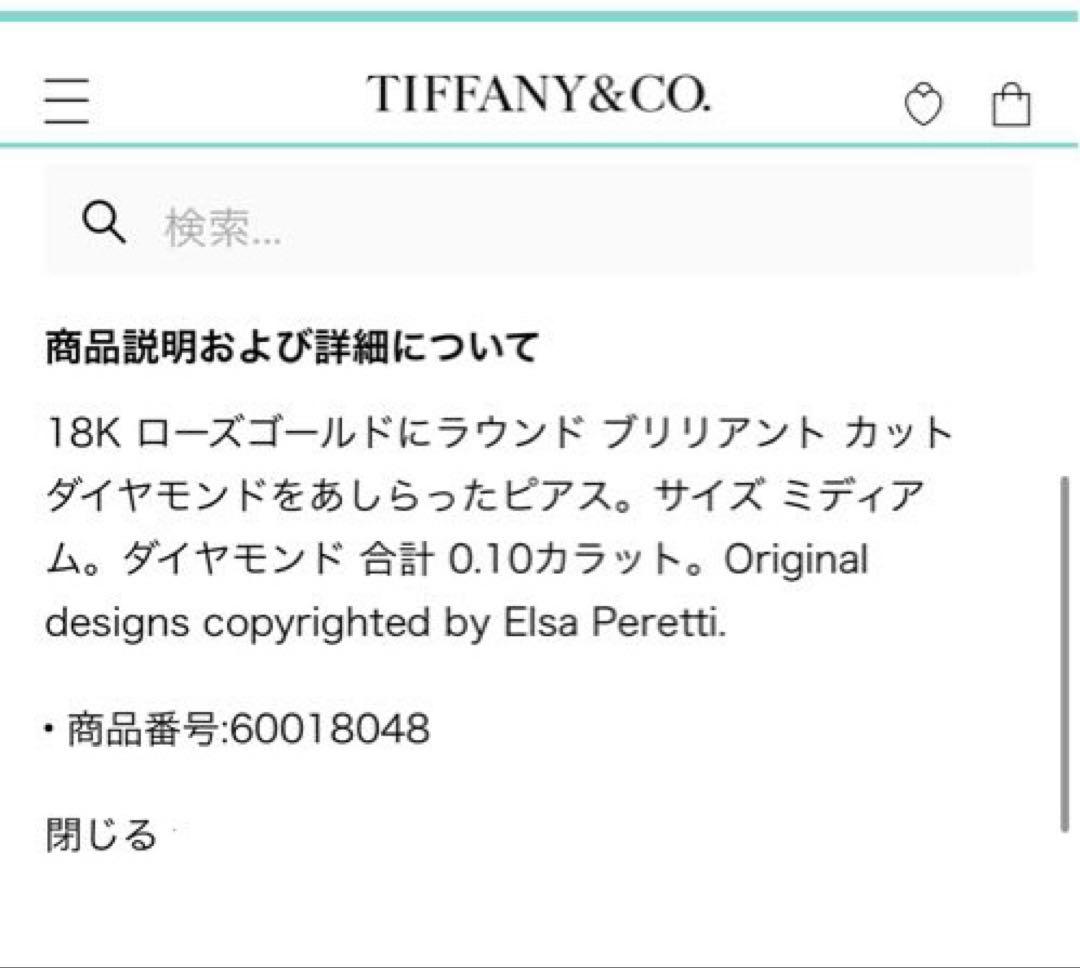Viewport: 1080px width, 968px height.
Task: Click inside the 検索 search field
Action: pos(400,225)
